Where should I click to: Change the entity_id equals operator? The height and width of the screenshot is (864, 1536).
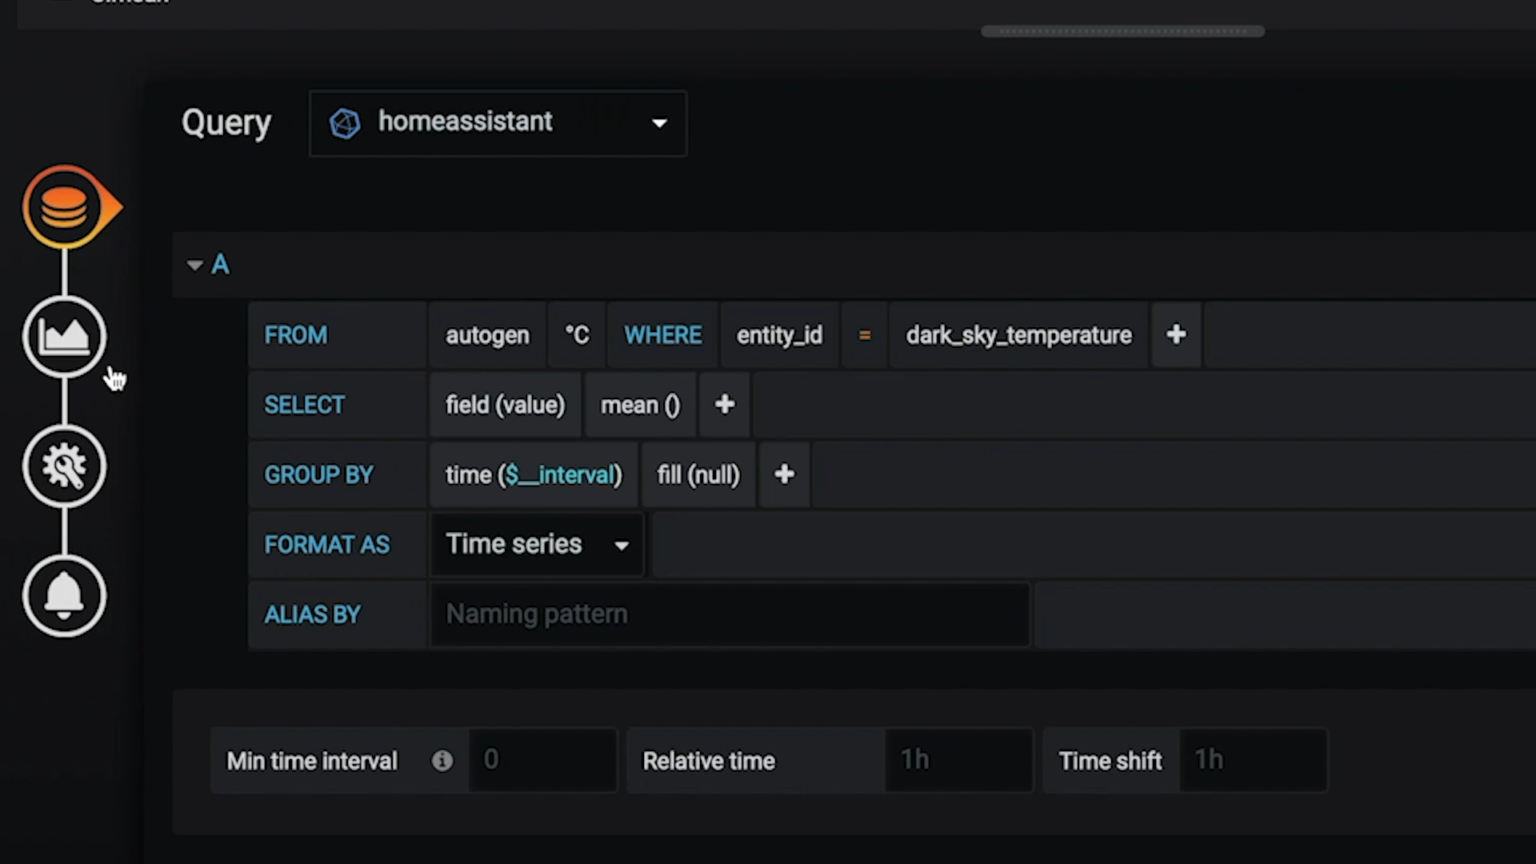point(863,335)
